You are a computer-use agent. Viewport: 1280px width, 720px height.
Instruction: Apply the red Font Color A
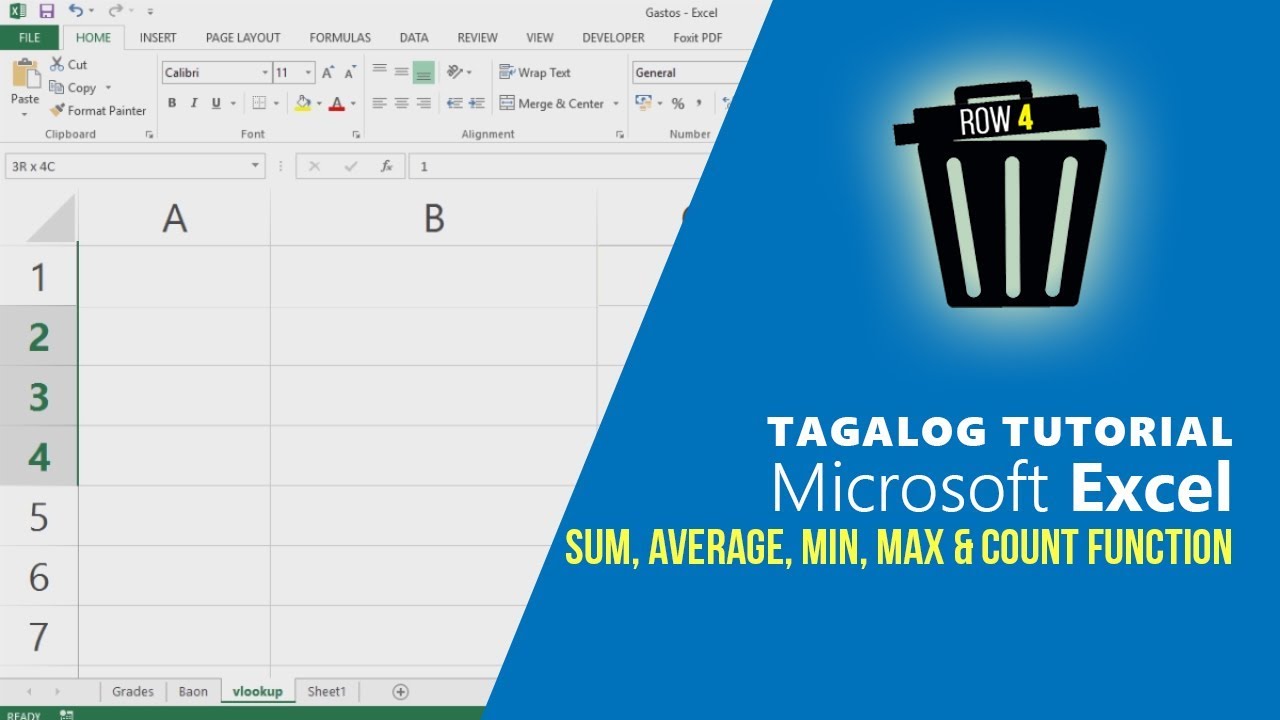coord(337,103)
